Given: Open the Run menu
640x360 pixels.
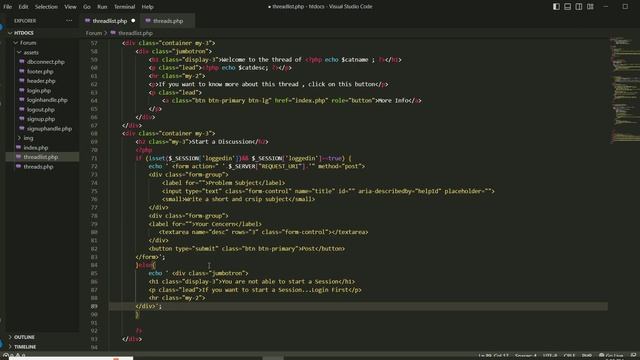Looking at the screenshot, I should tap(102, 7).
